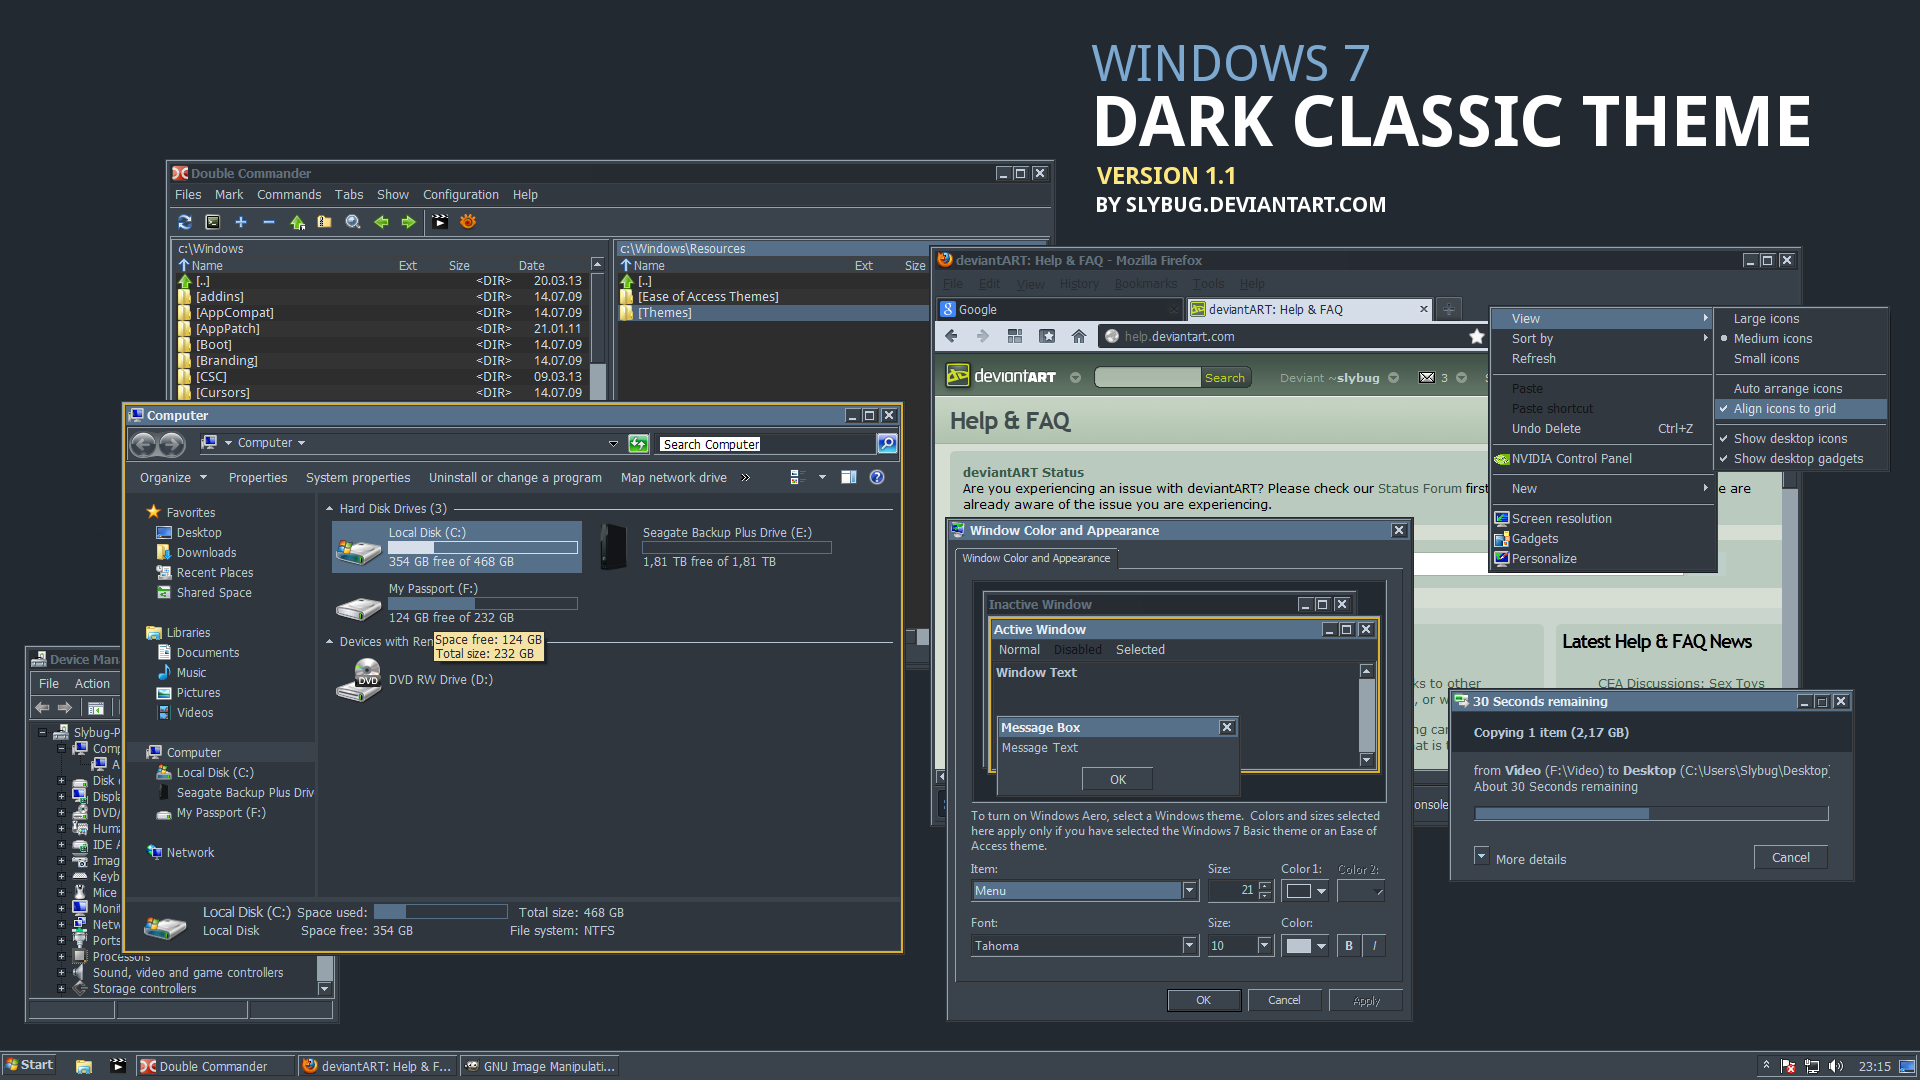The image size is (1920, 1080).
Task: Open Configuration menu in Double Commander
Action: click(460, 195)
